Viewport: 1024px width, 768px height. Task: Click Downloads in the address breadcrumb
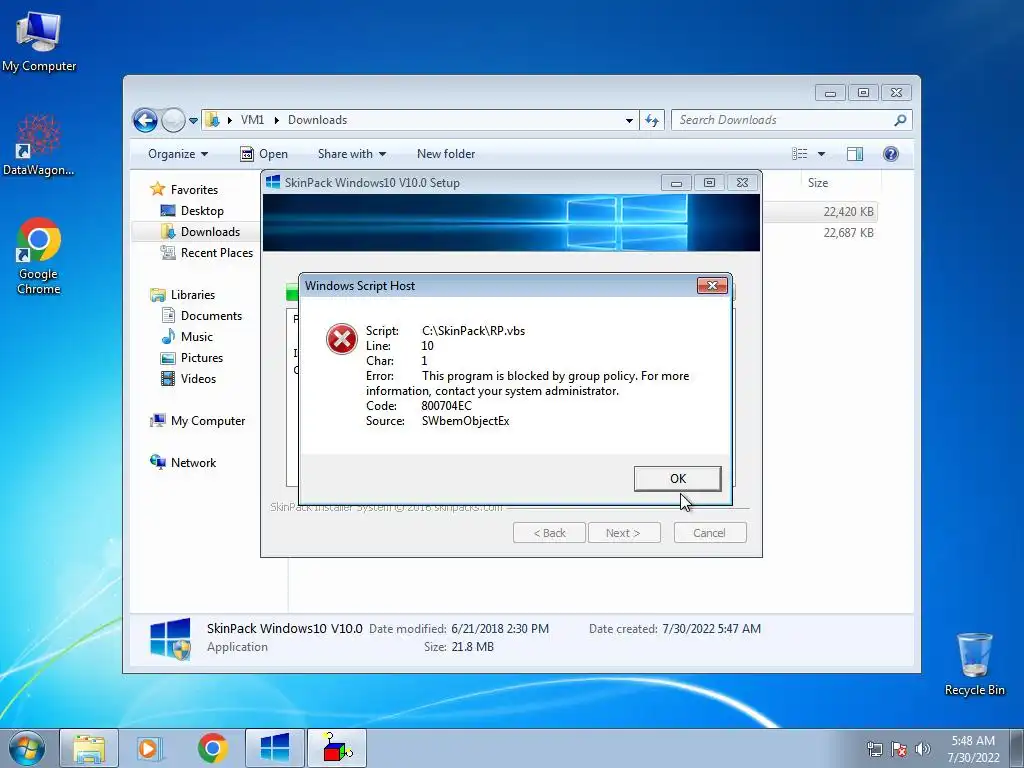[317, 120]
